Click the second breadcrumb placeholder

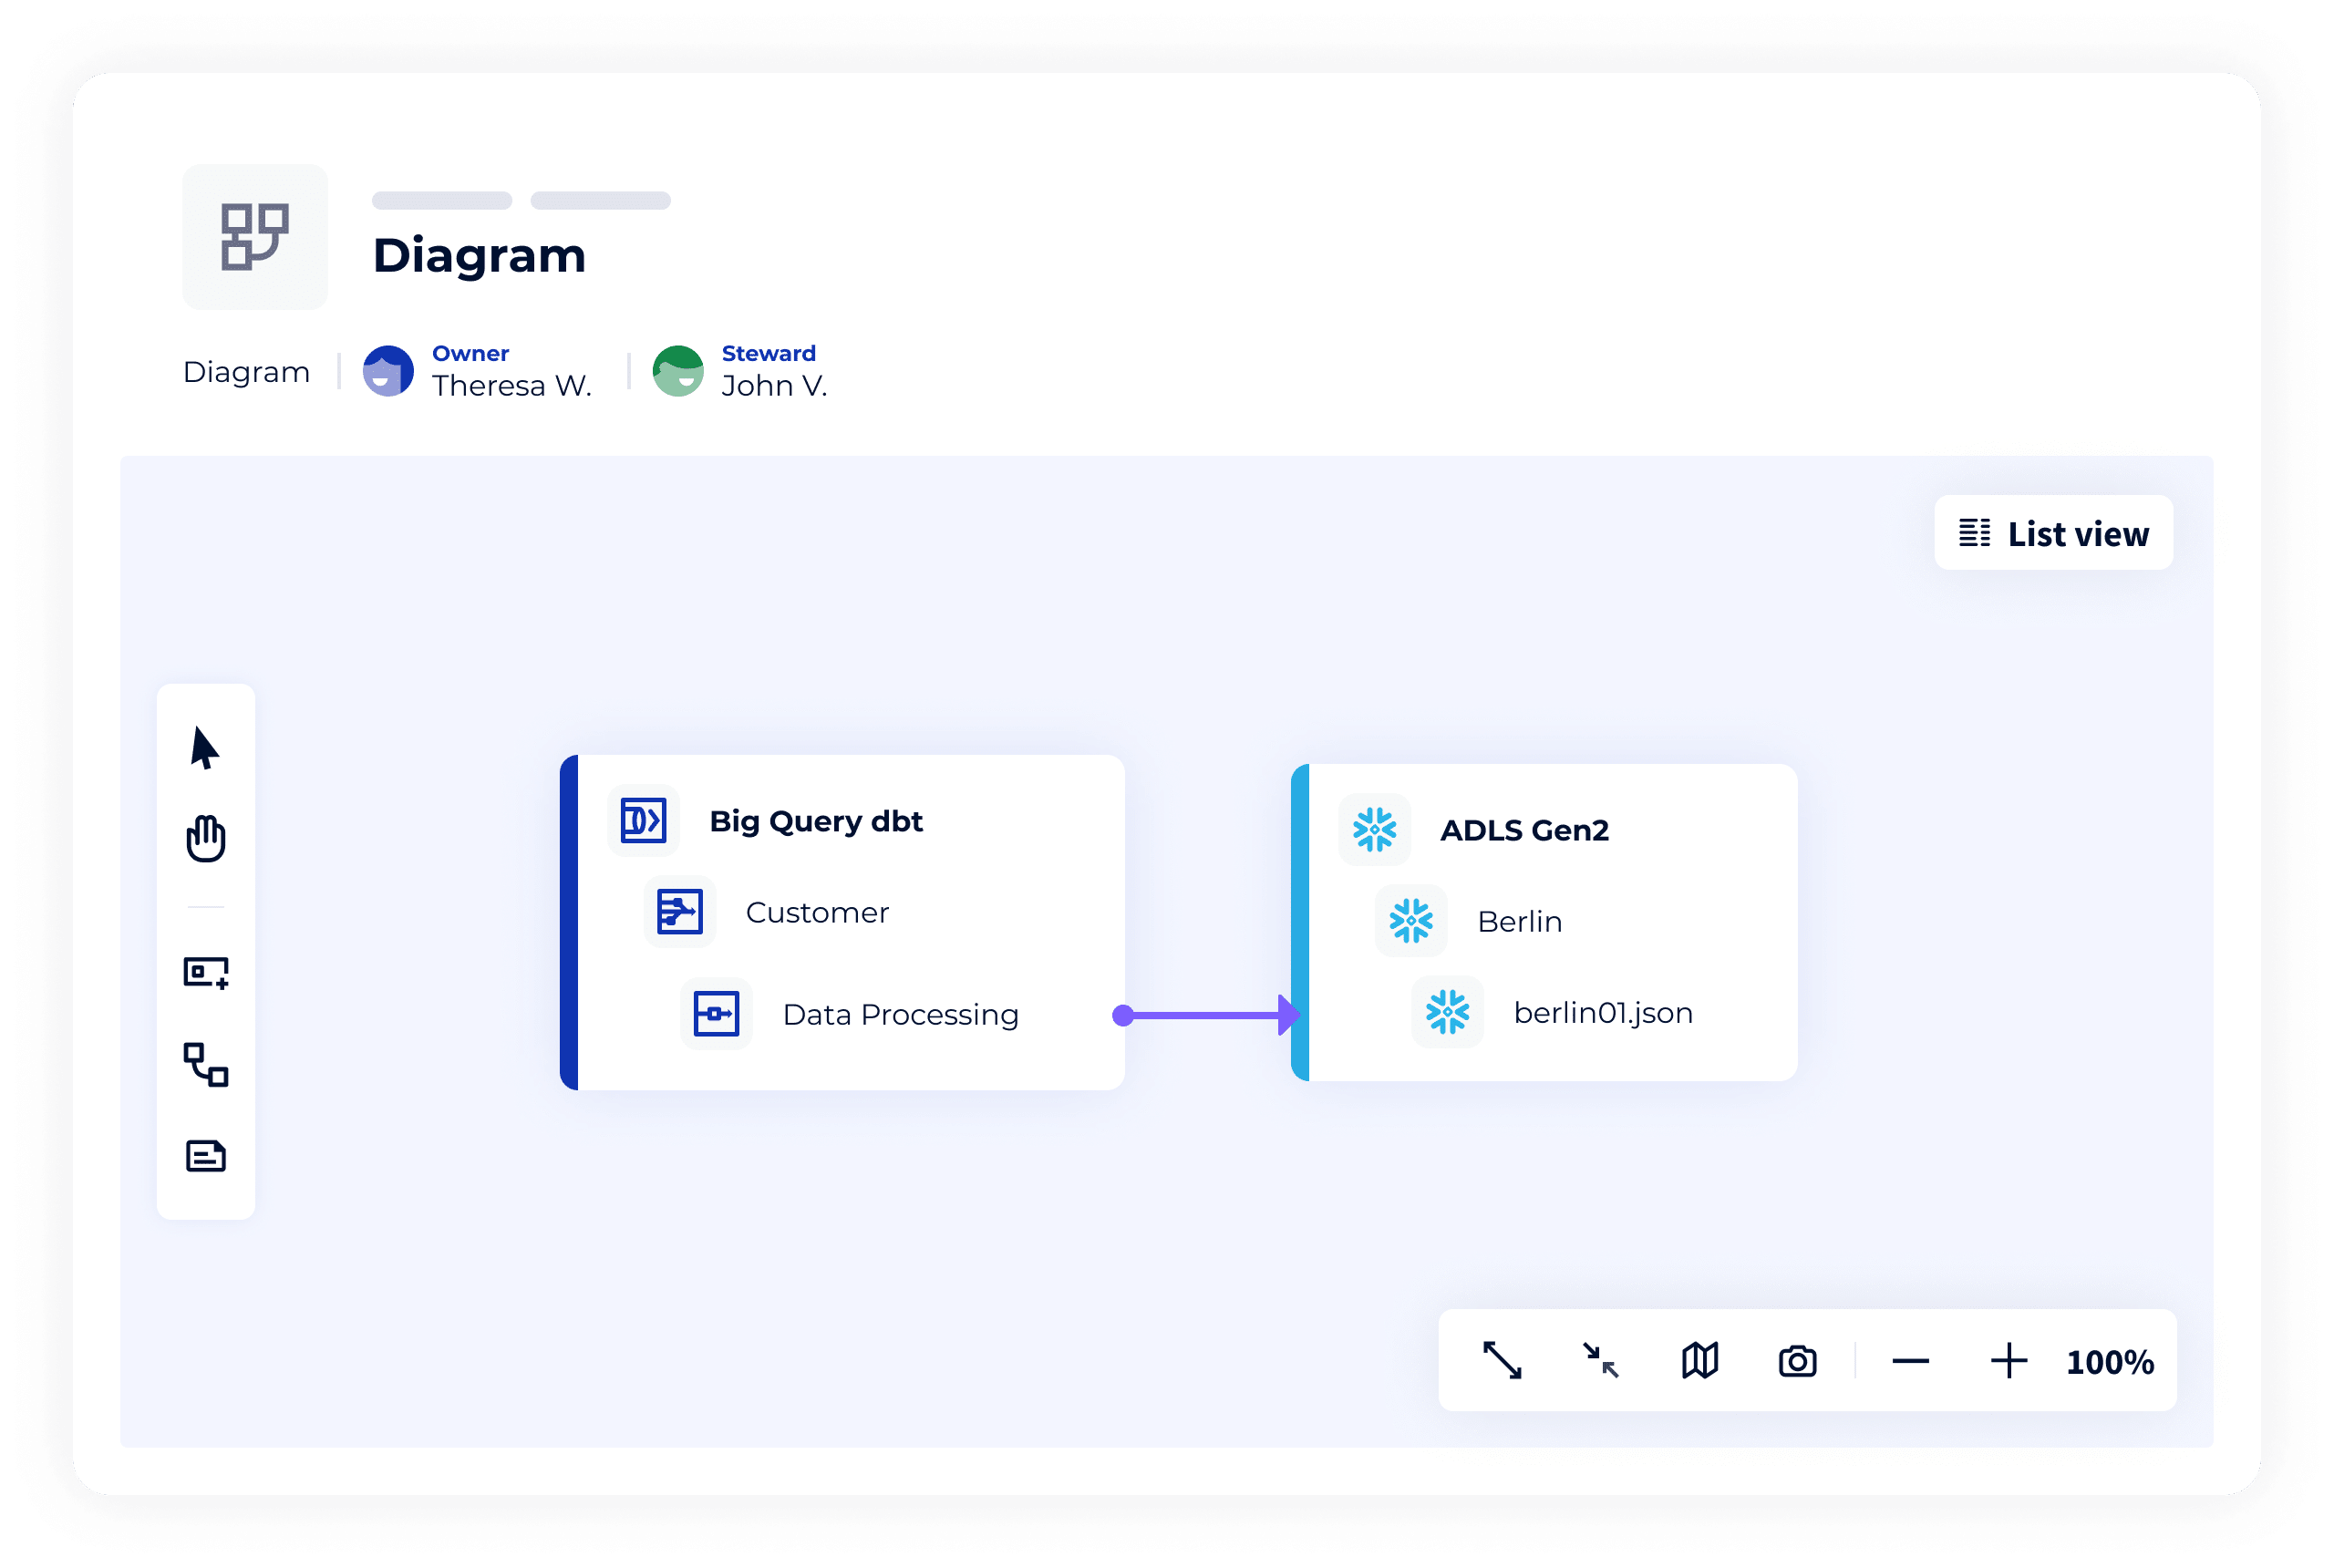point(600,200)
